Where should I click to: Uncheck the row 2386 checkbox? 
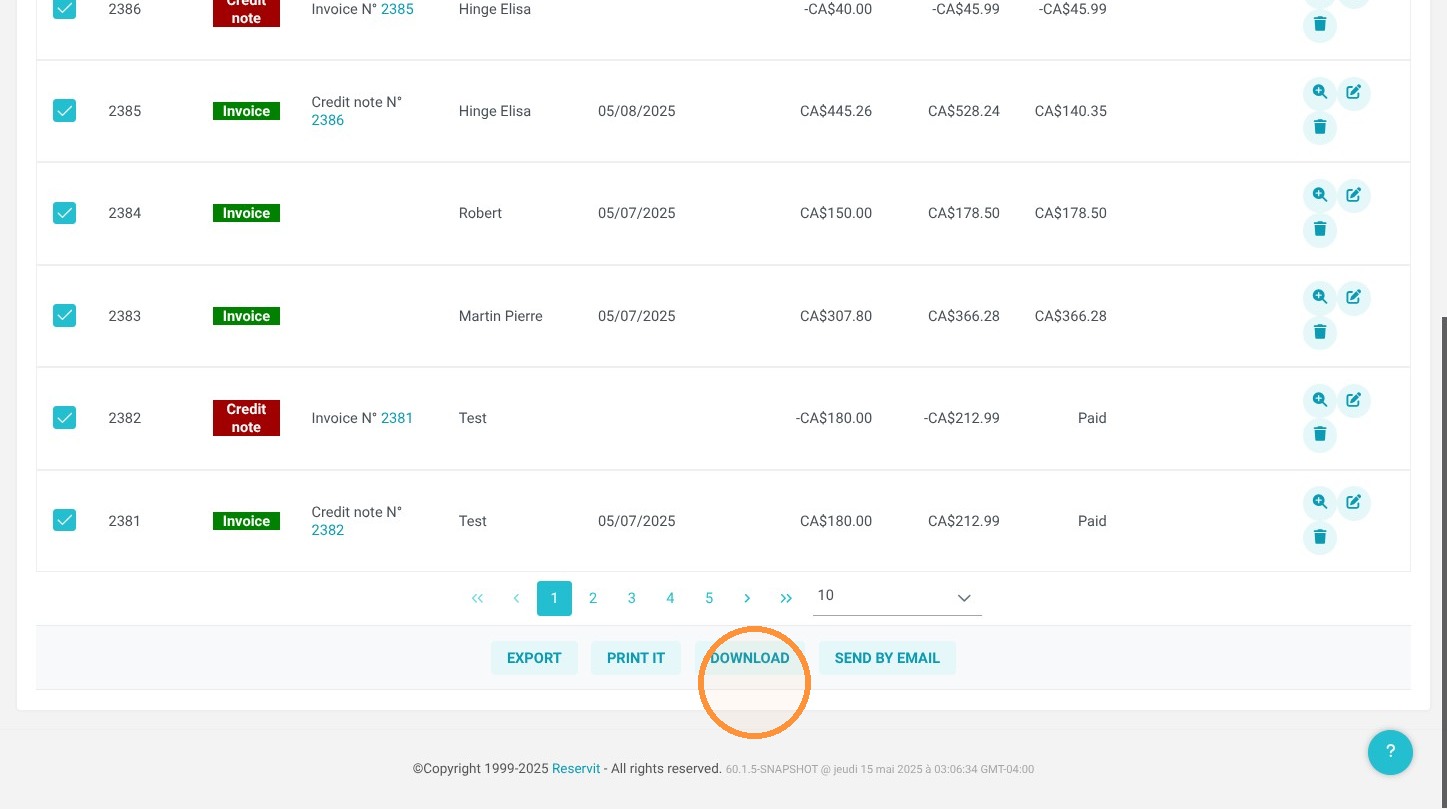64,9
